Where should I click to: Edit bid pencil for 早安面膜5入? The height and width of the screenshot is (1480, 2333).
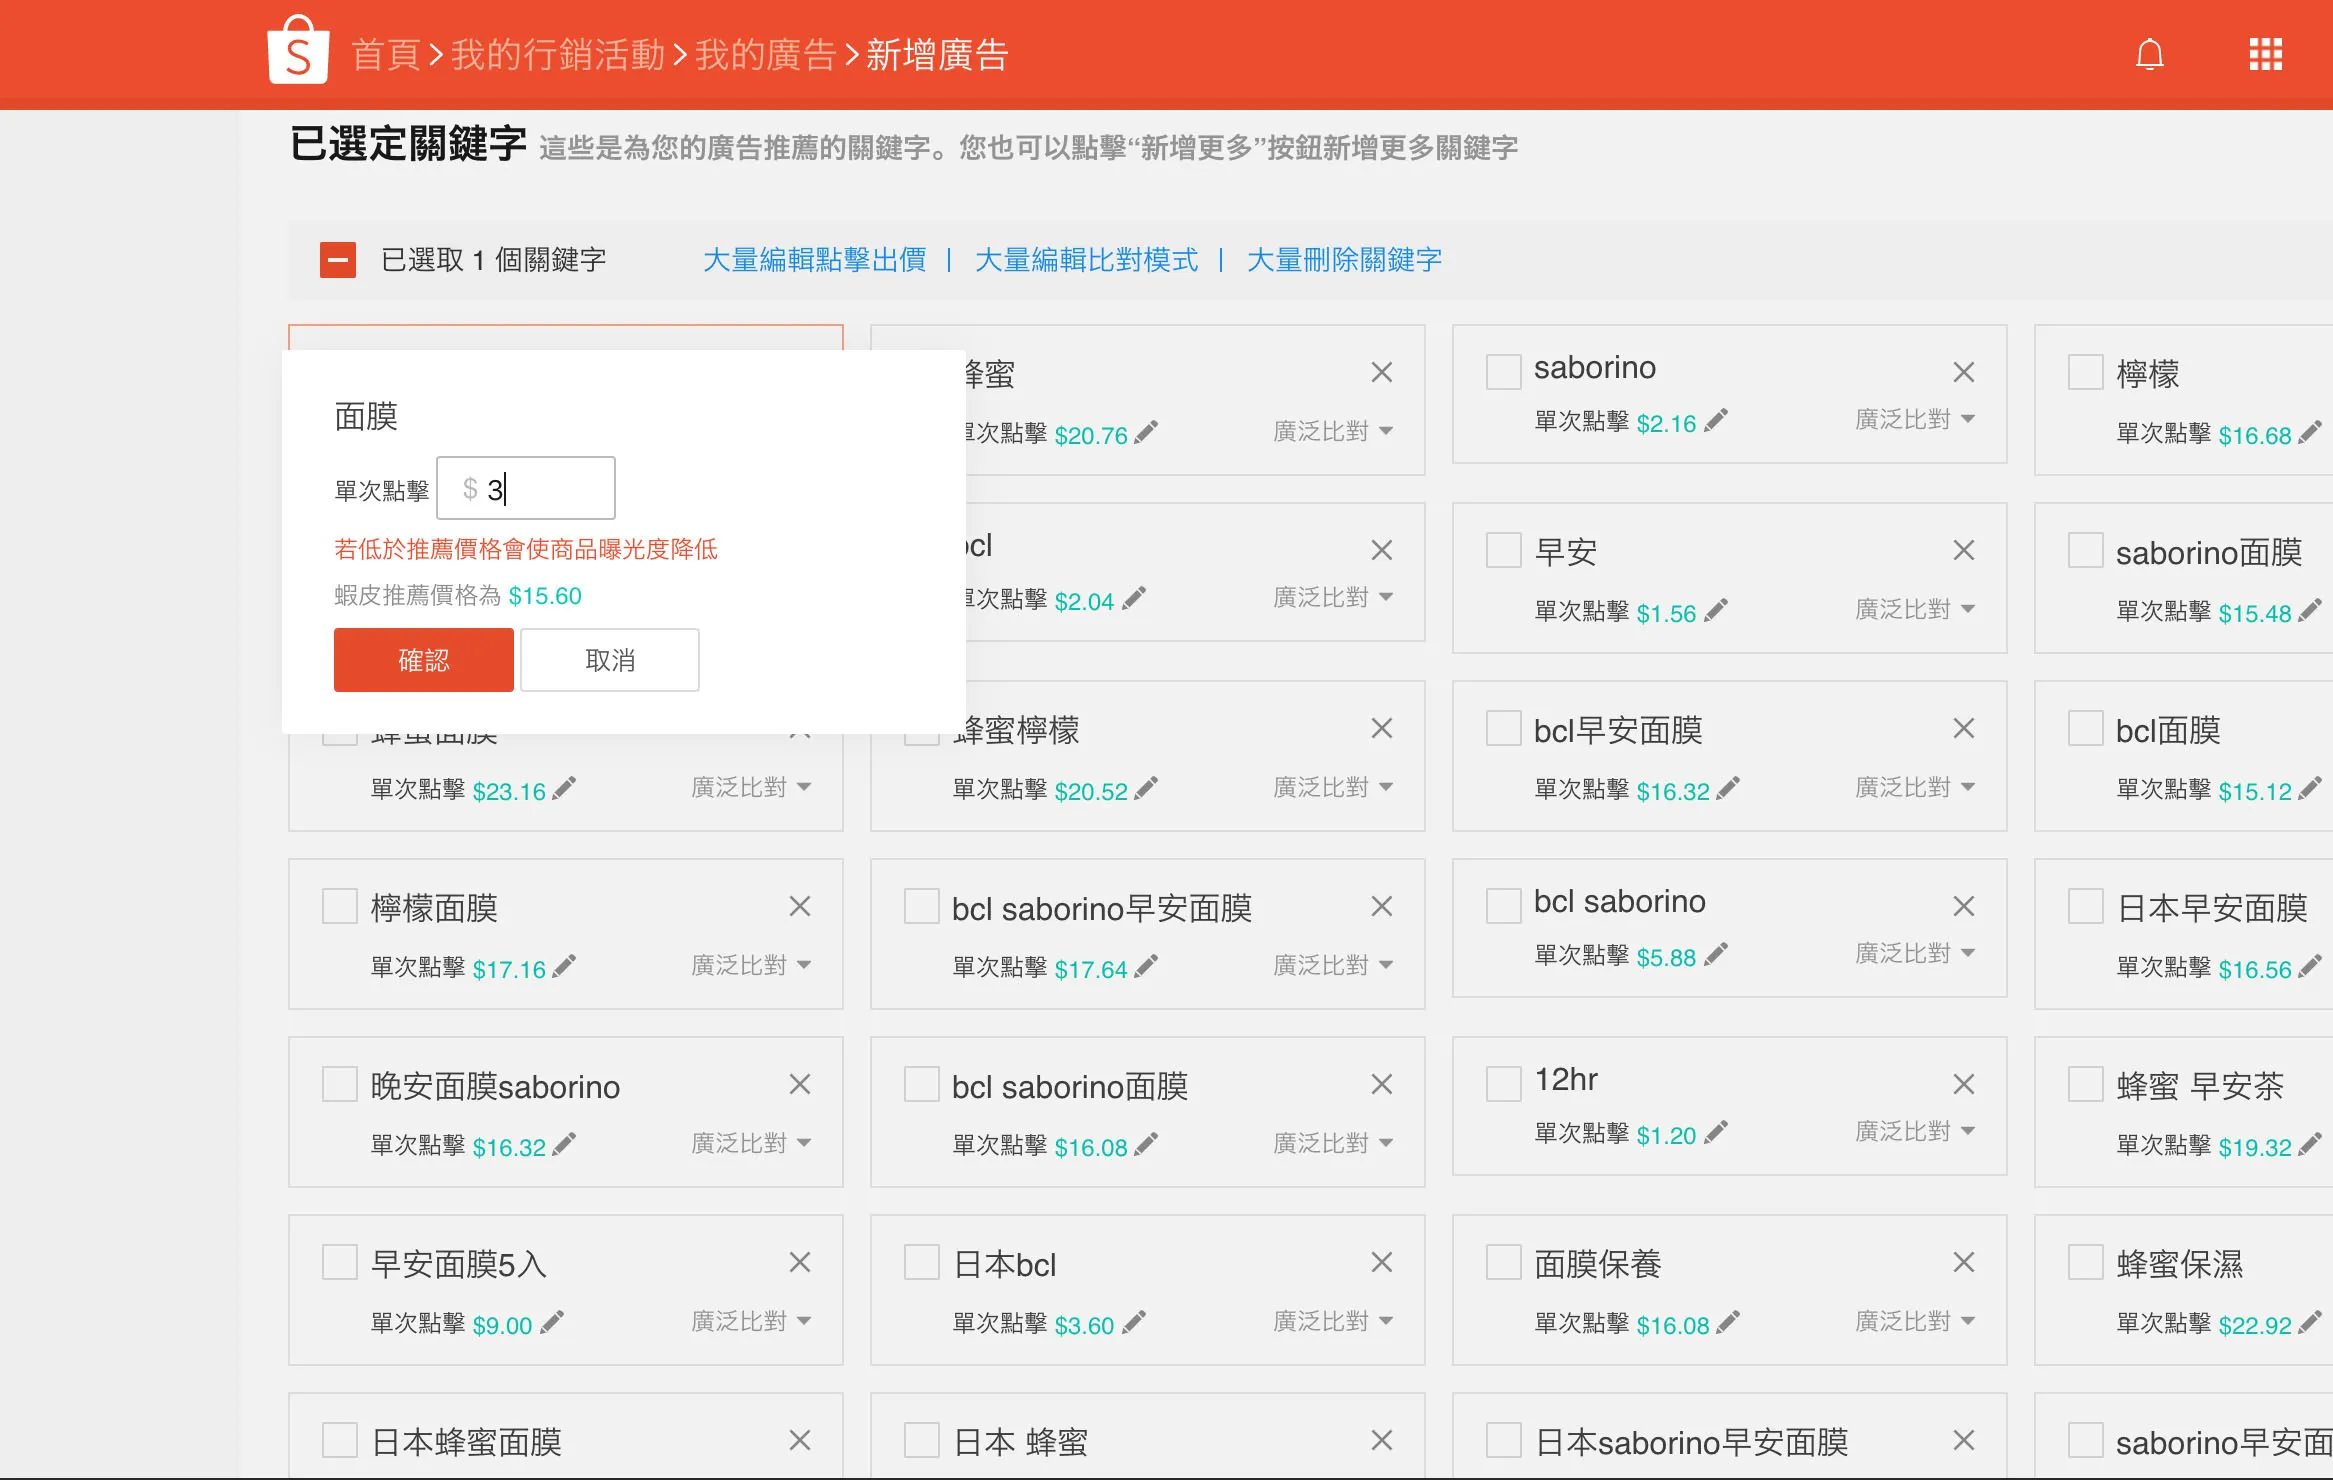click(552, 1323)
